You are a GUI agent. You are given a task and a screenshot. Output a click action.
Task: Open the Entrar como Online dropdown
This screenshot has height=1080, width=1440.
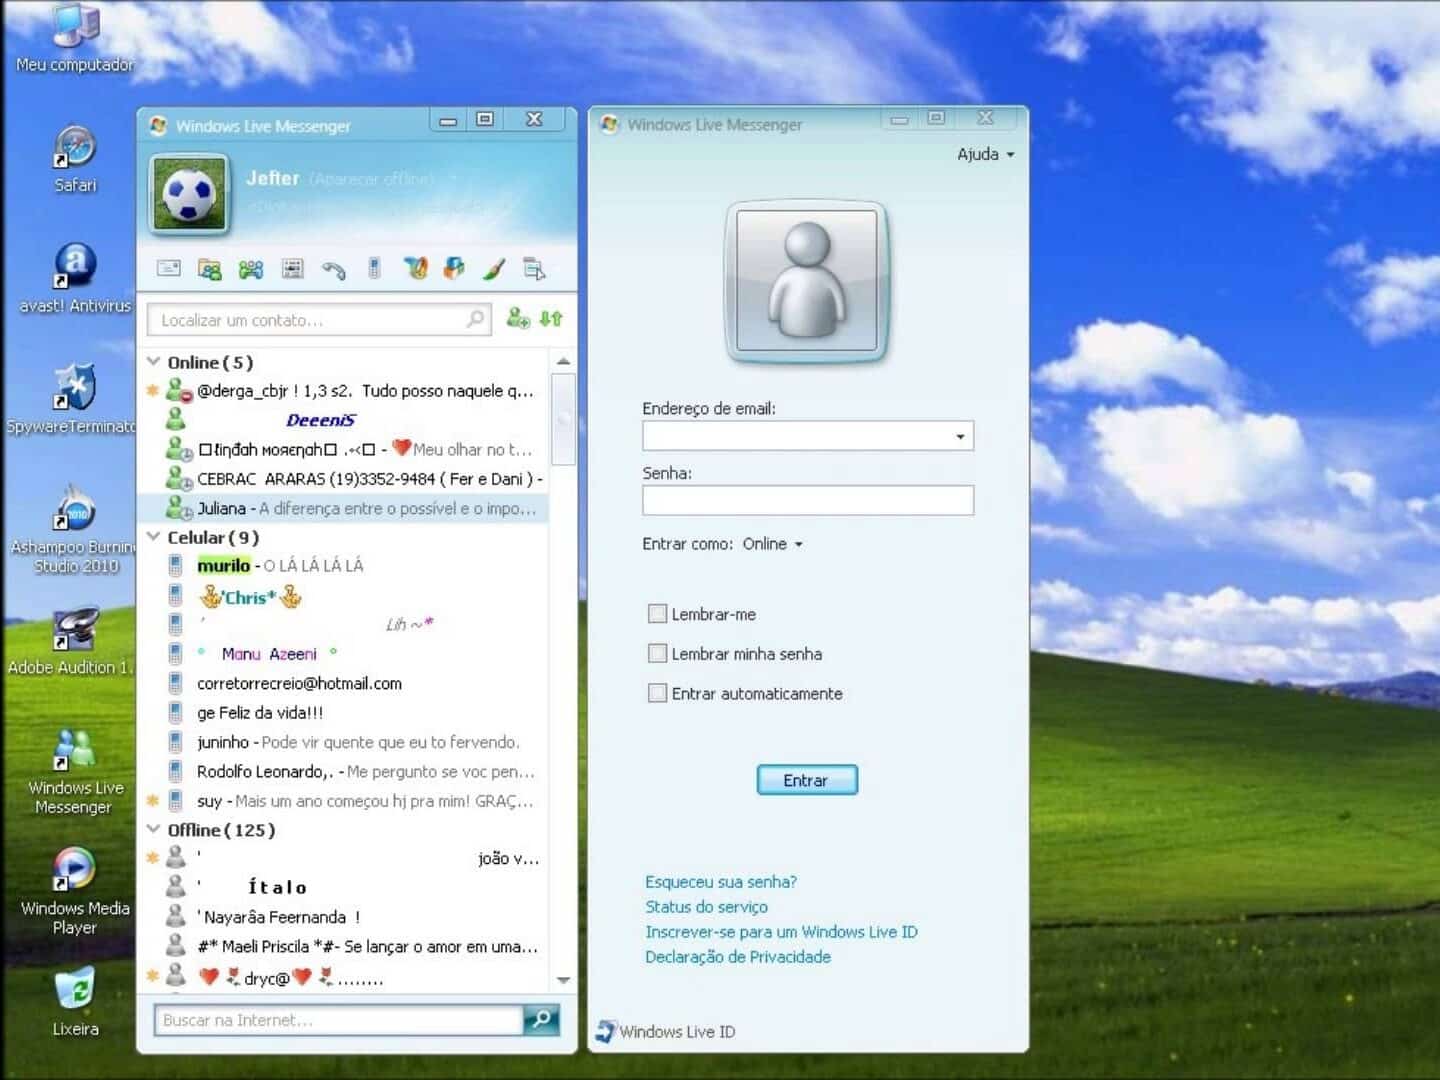click(772, 544)
